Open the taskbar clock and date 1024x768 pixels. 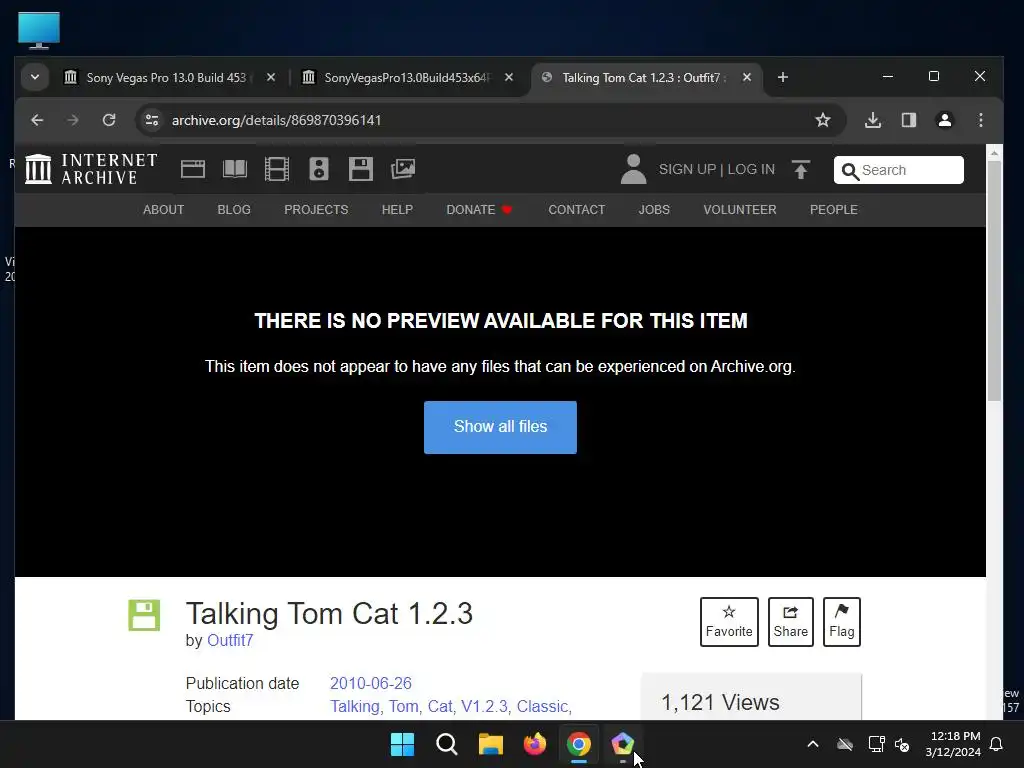point(953,744)
